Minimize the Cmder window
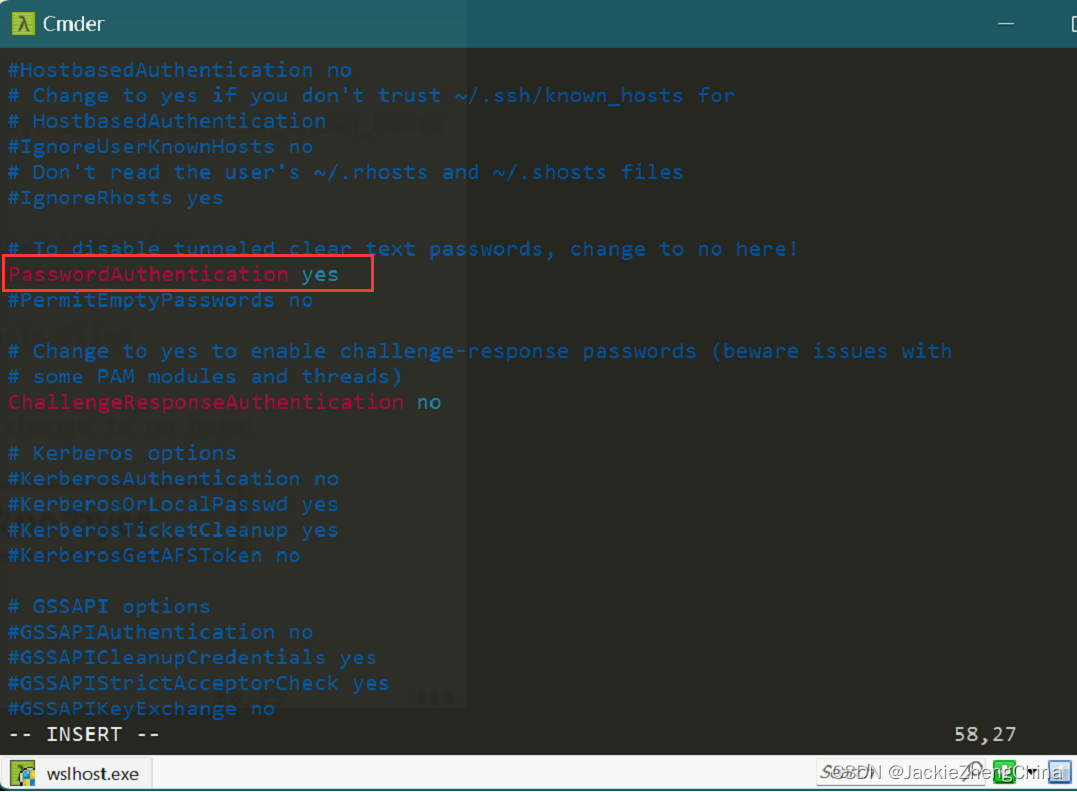 click(1006, 24)
